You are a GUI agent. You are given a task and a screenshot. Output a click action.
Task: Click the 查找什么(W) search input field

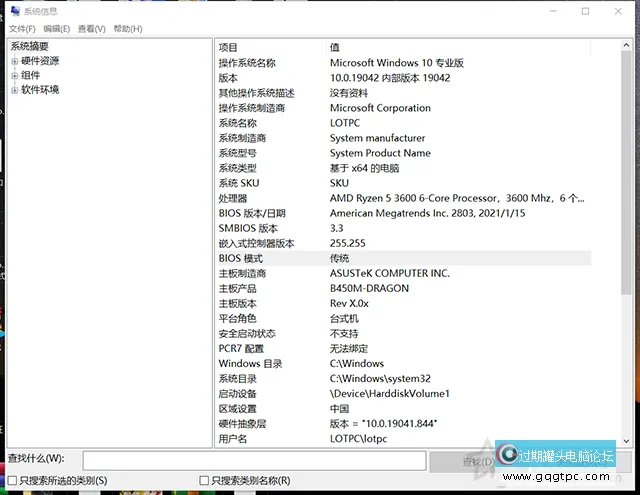coord(254,461)
